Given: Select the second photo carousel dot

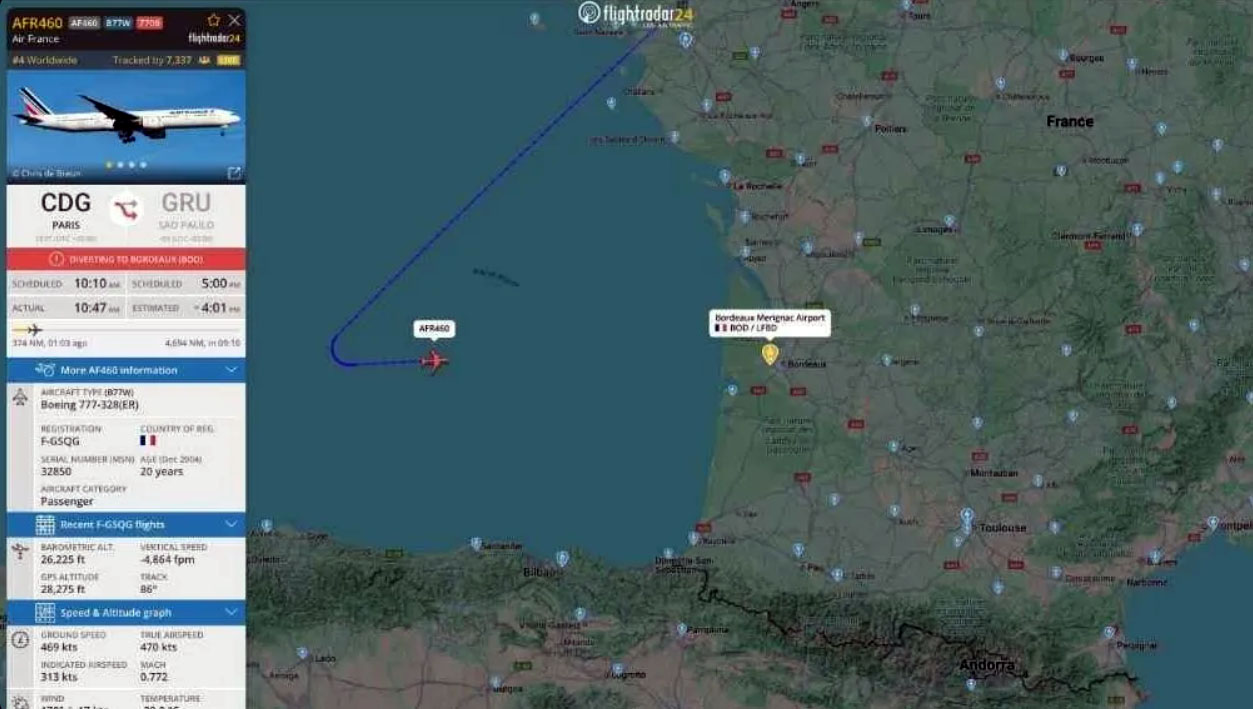Looking at the screenshot, I should point(120,165).
